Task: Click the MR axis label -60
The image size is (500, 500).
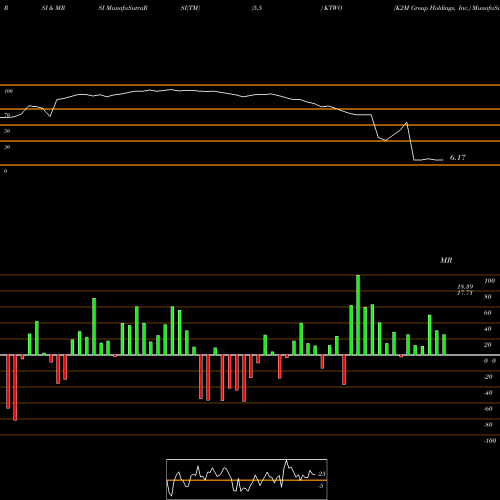Action: 488,409
